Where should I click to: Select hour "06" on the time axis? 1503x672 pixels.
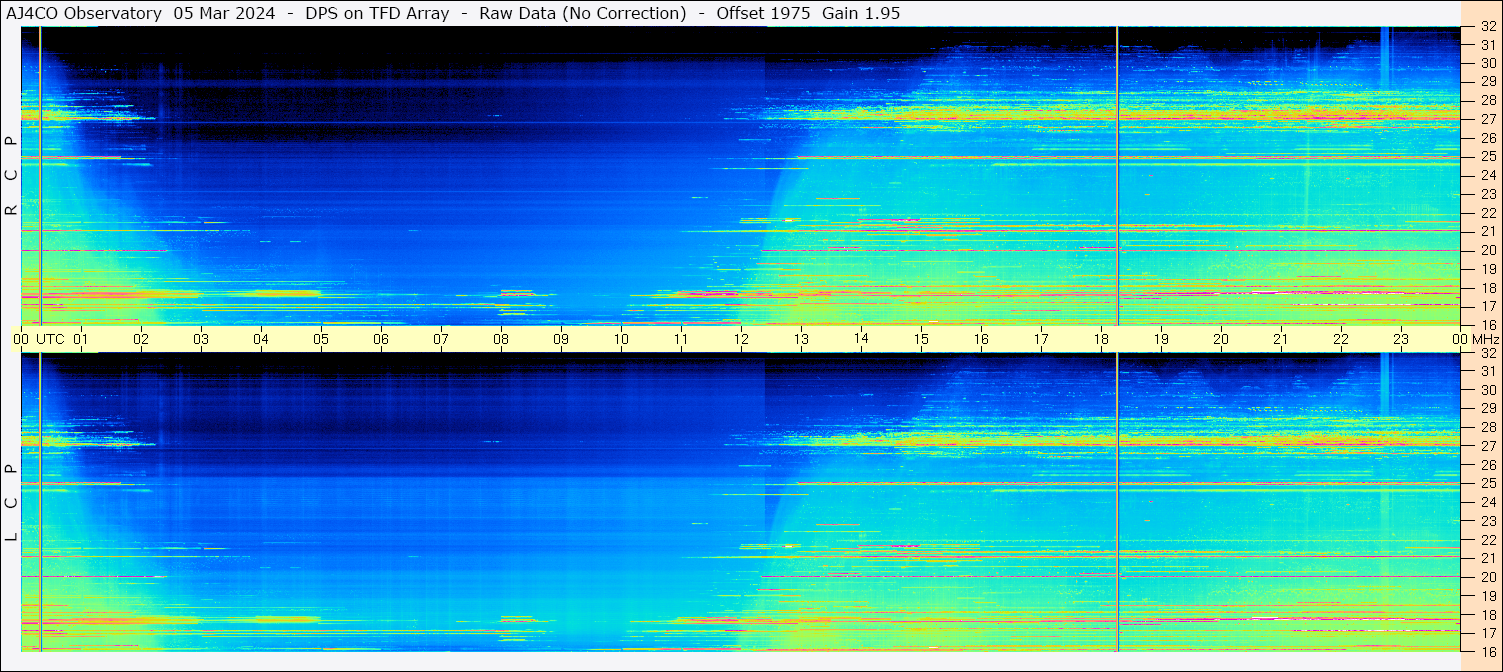pos(381,339)
